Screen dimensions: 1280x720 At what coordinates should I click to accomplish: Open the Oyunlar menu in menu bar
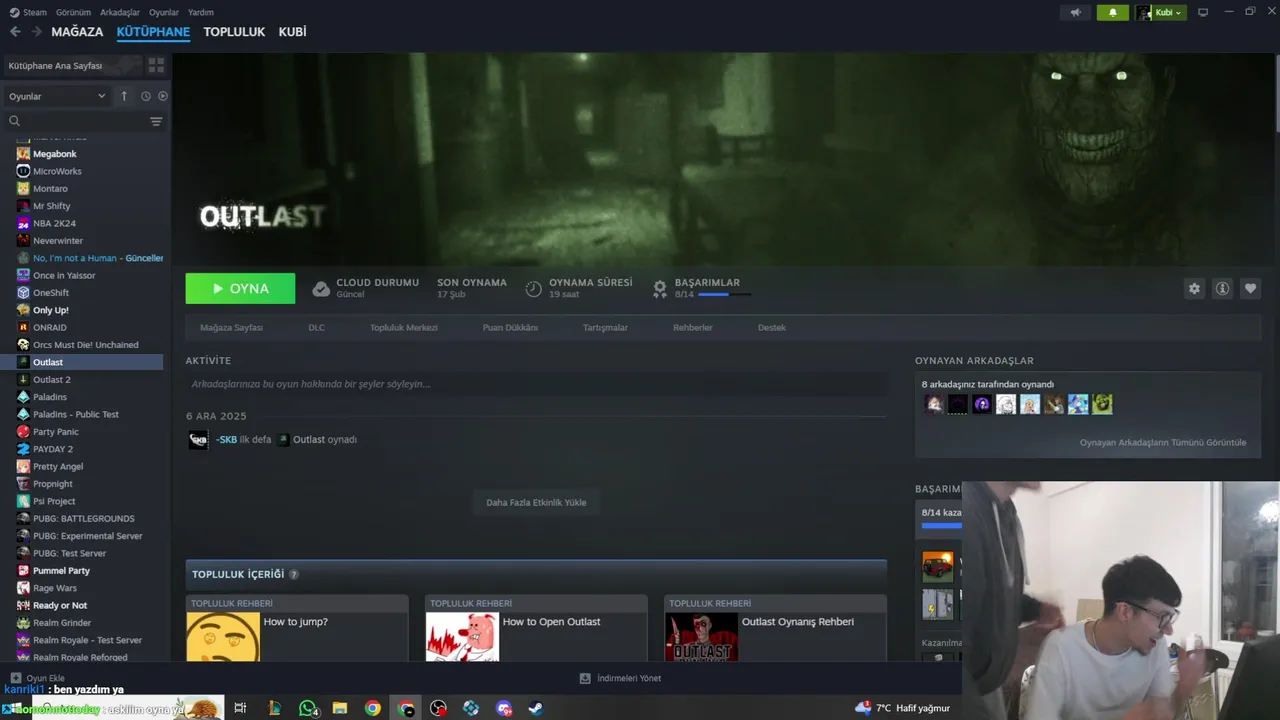[164, 12]
